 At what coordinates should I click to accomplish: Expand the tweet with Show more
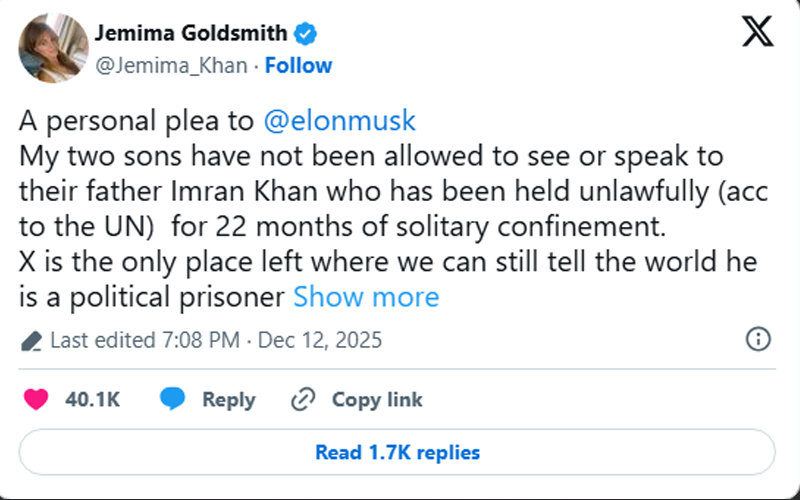point(366,297)
